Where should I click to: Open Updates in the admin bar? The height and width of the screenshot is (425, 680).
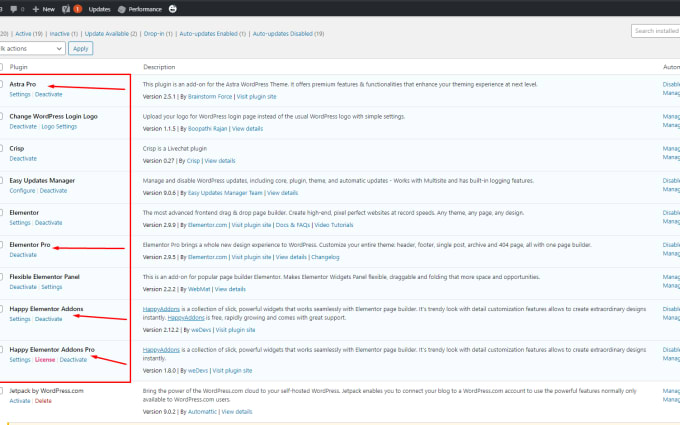99,9
